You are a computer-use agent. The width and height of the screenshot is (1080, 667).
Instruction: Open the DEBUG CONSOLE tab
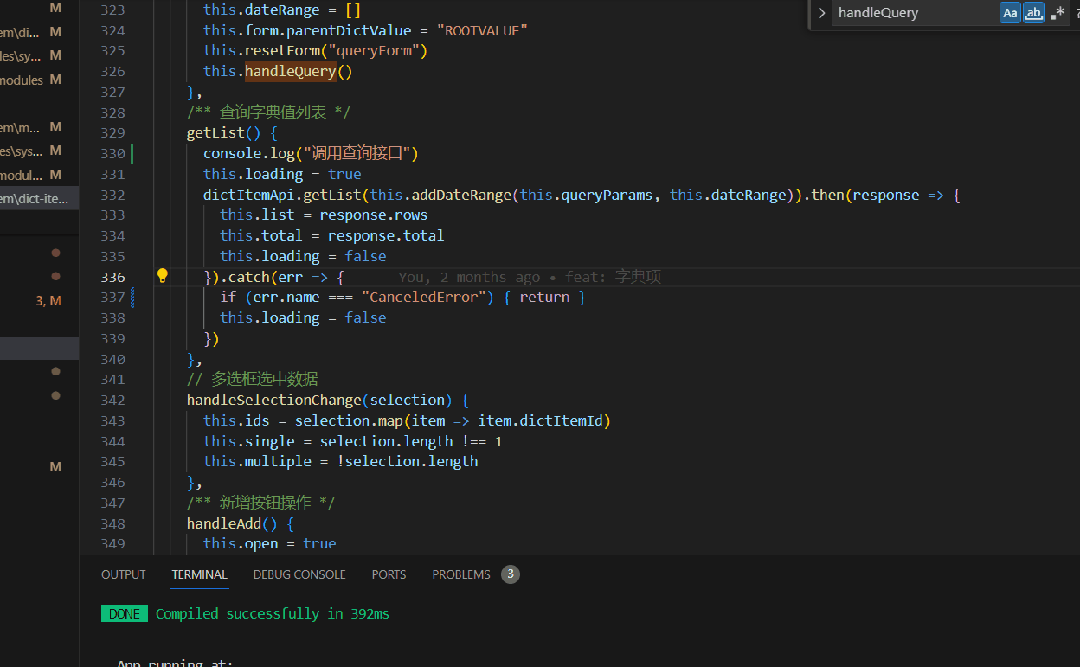click(x=299, y=575)
